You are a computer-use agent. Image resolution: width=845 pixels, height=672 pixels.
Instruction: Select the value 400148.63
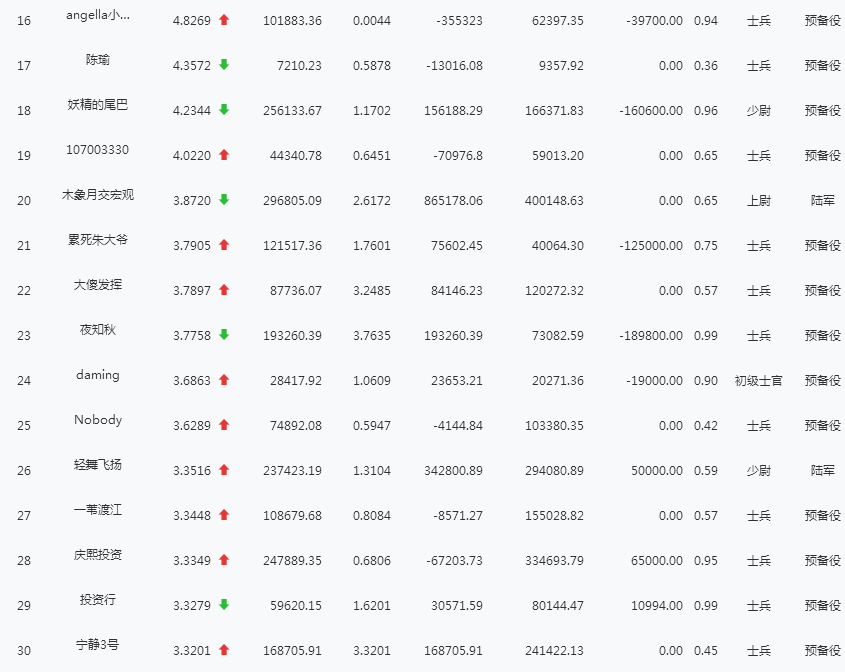tap(554, 201)
